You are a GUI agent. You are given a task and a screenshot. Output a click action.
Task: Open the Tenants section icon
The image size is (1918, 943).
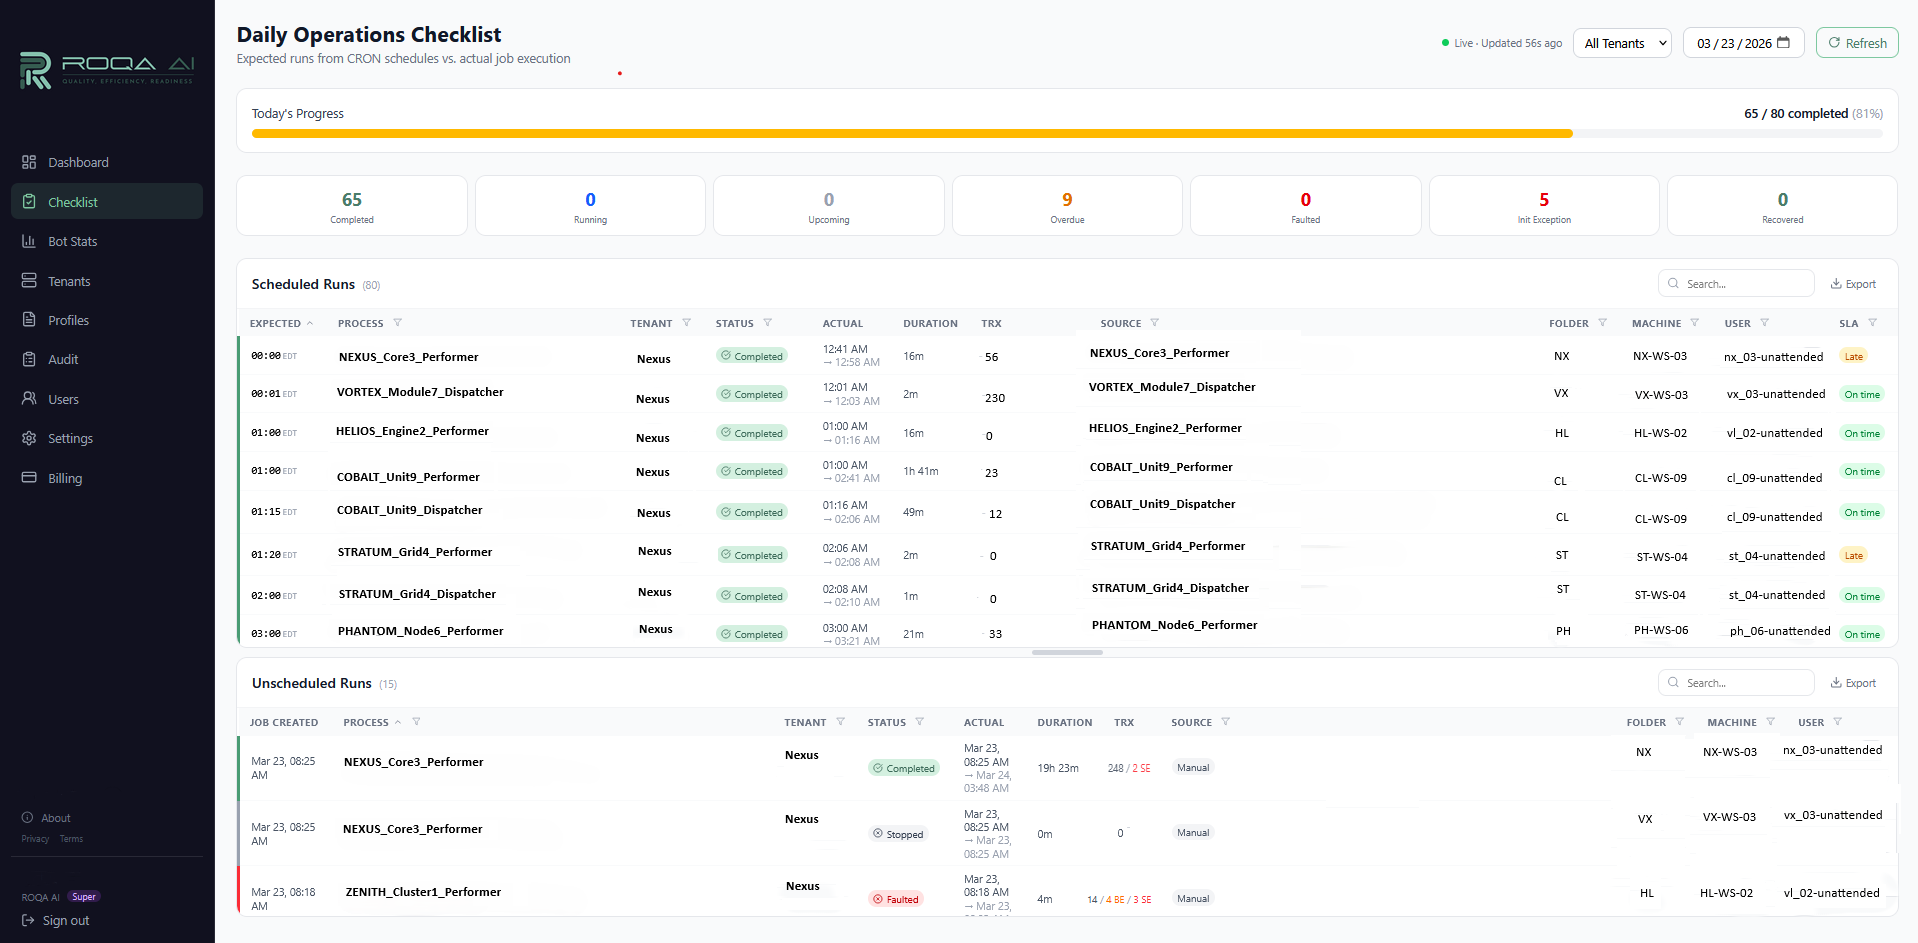coord(30,281)
